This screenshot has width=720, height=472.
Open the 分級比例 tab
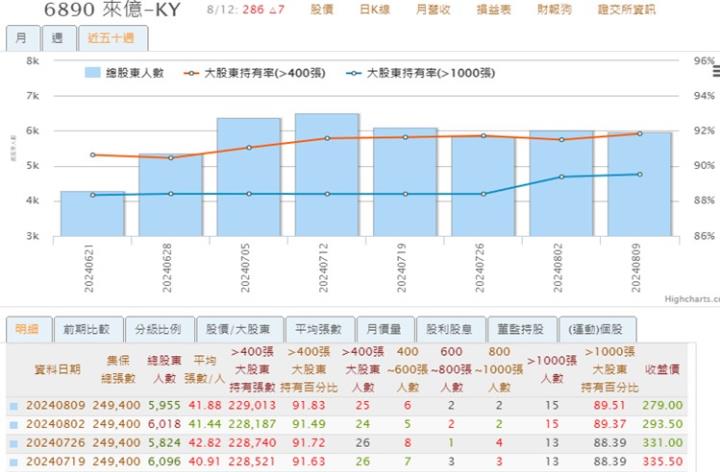tap(156, 329)
